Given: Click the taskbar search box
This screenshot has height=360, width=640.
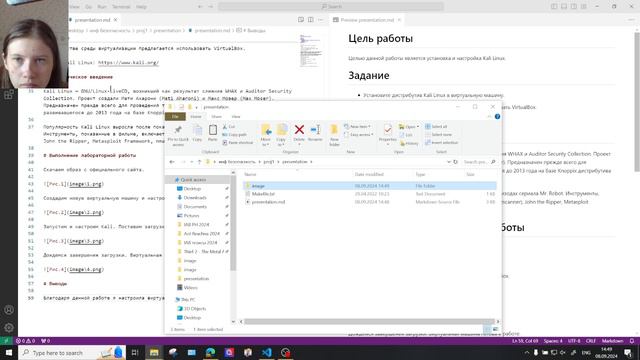Looking at the screenshot, I should tap(72, 353).
